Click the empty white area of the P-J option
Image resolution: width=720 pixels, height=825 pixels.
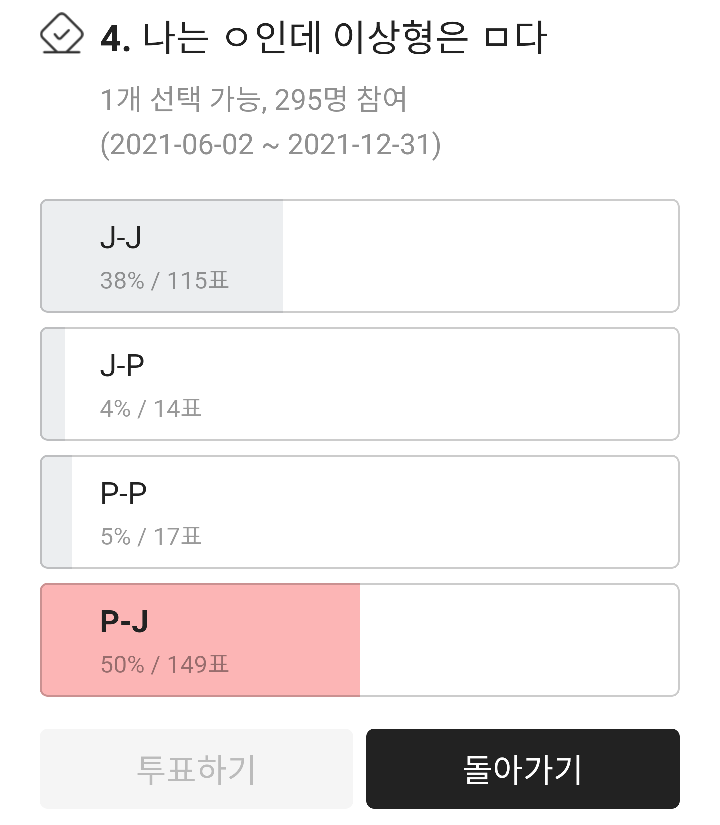(x=520, y=640)
